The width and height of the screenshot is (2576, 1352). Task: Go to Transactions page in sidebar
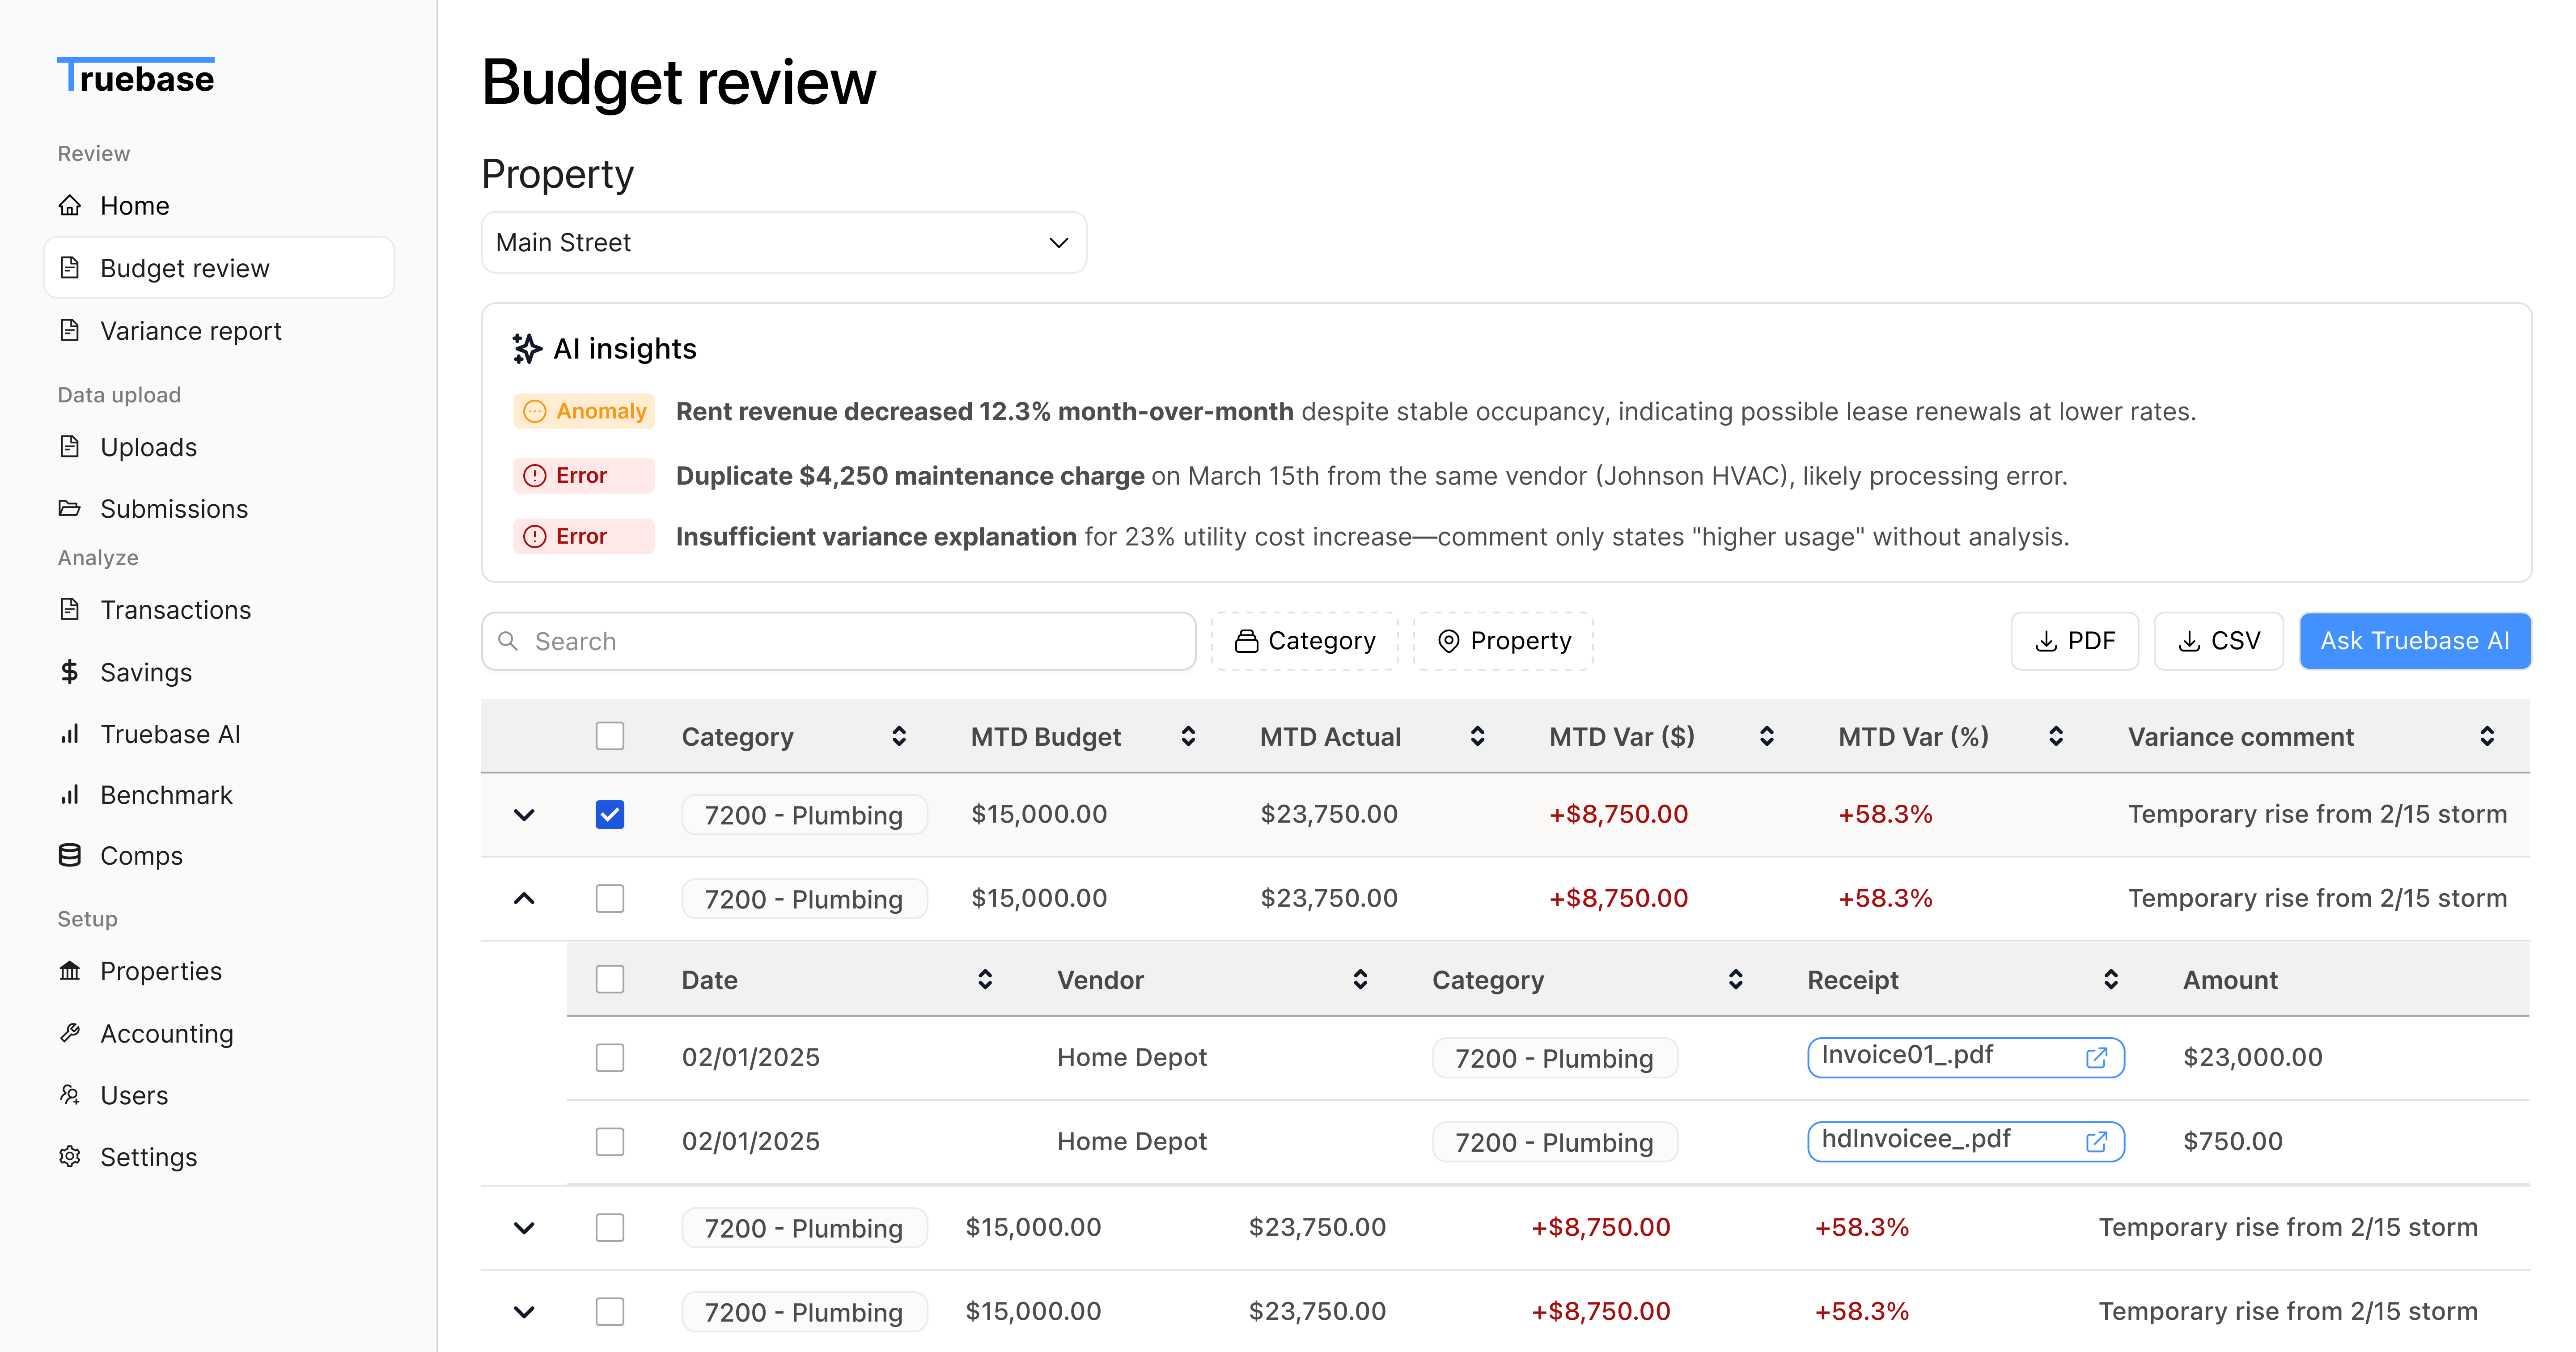point(175,609)
